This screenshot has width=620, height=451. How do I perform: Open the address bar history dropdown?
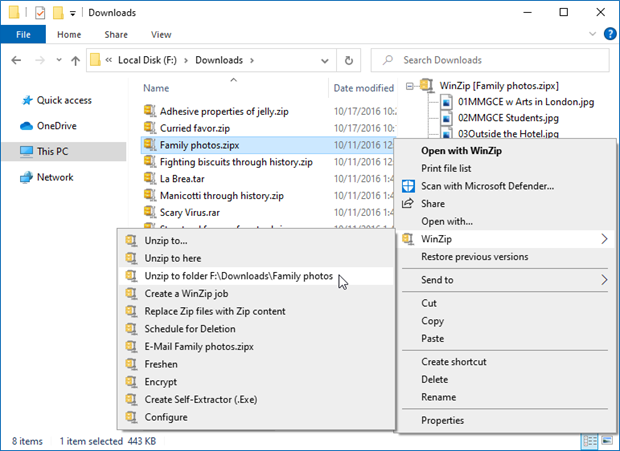point(325,61)
